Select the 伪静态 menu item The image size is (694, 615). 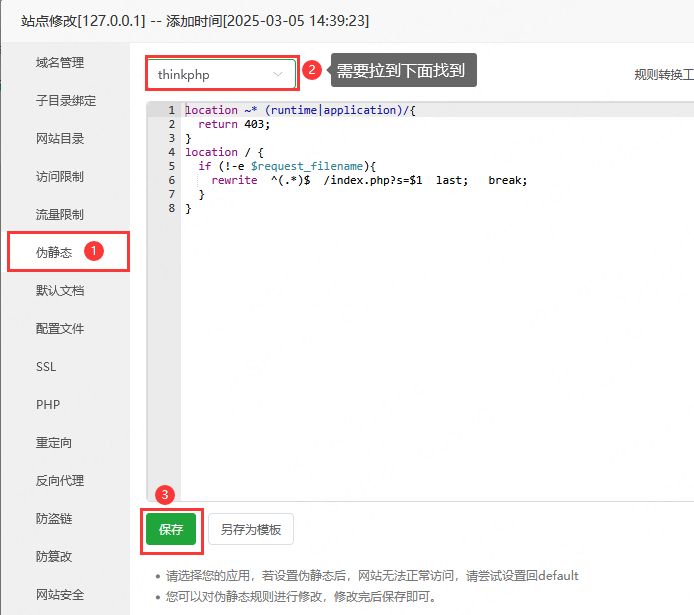coord(54,252)
